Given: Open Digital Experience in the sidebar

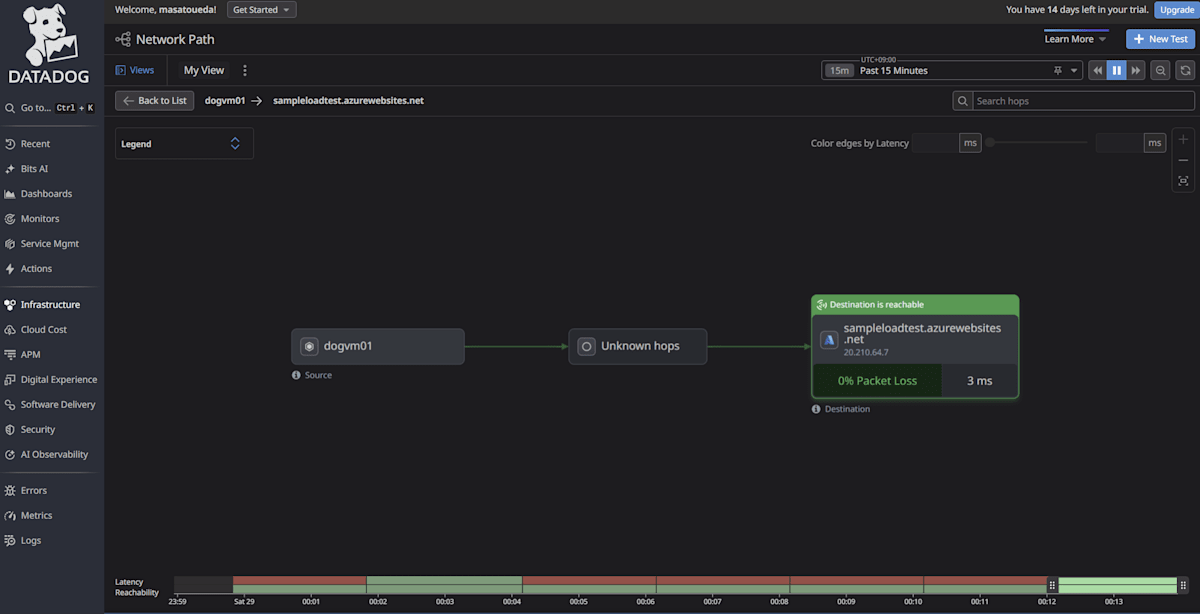Looking at the screenshot, I should pos(51,380).
